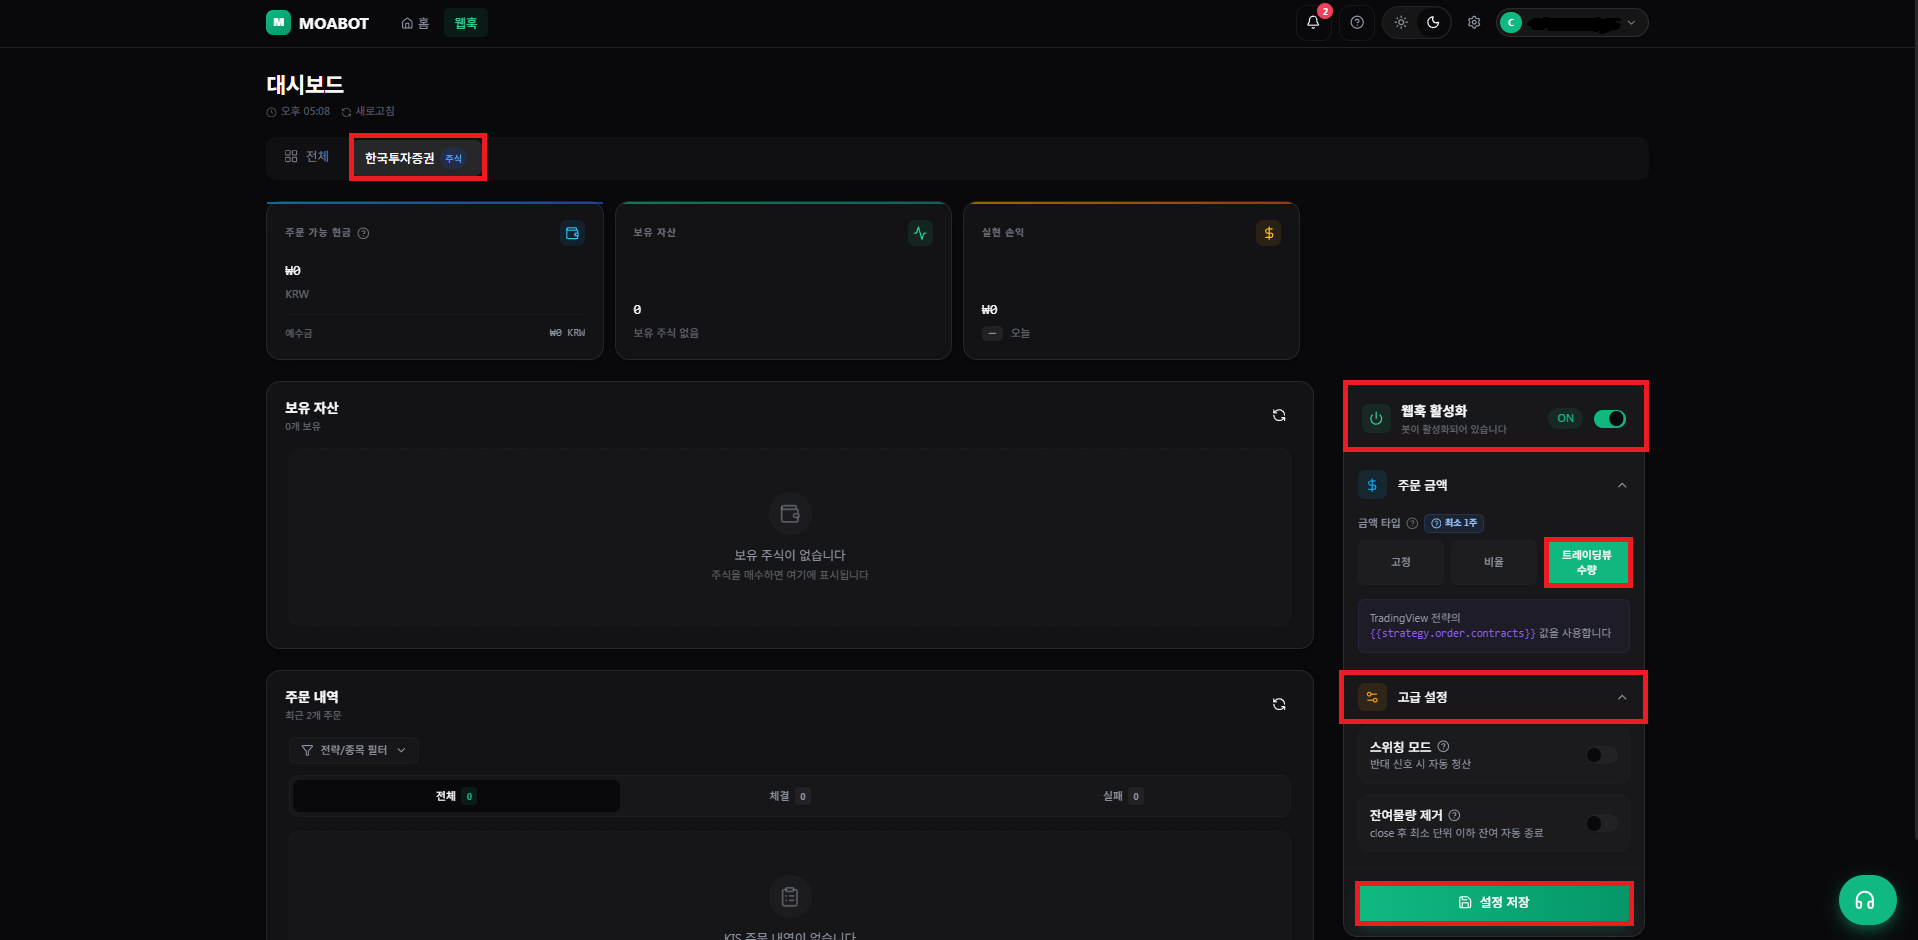
Task: Refresh the 보유 자산 panel
Action: point(1279,415)
